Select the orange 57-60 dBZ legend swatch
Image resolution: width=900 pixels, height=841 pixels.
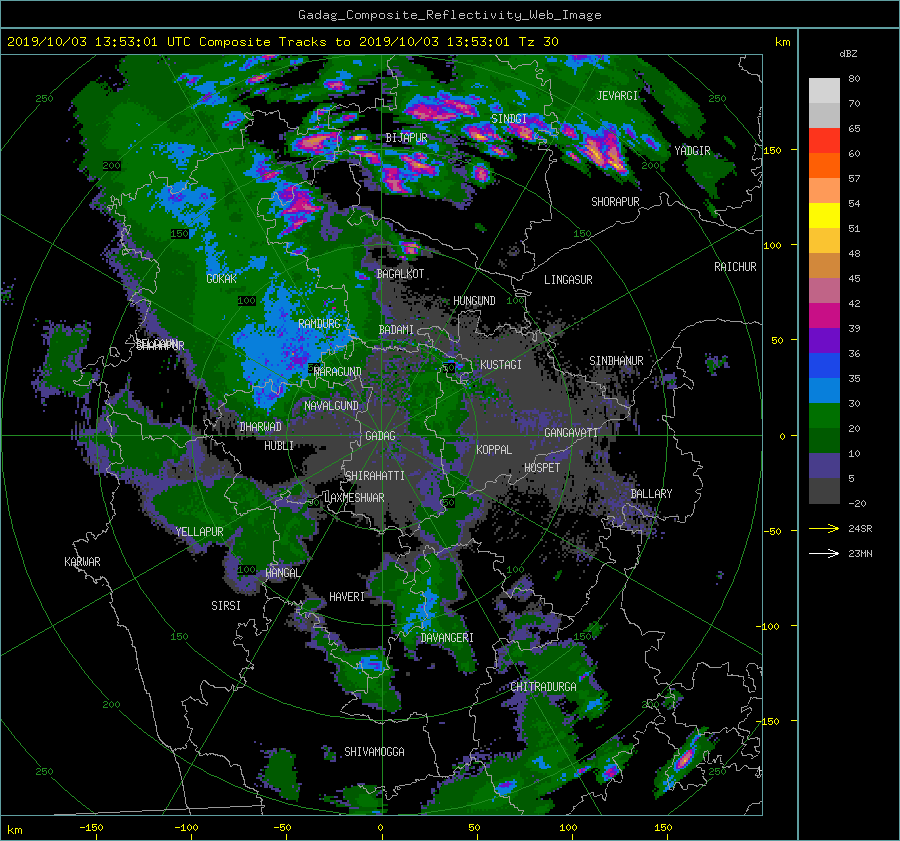(x=824, y=166)
